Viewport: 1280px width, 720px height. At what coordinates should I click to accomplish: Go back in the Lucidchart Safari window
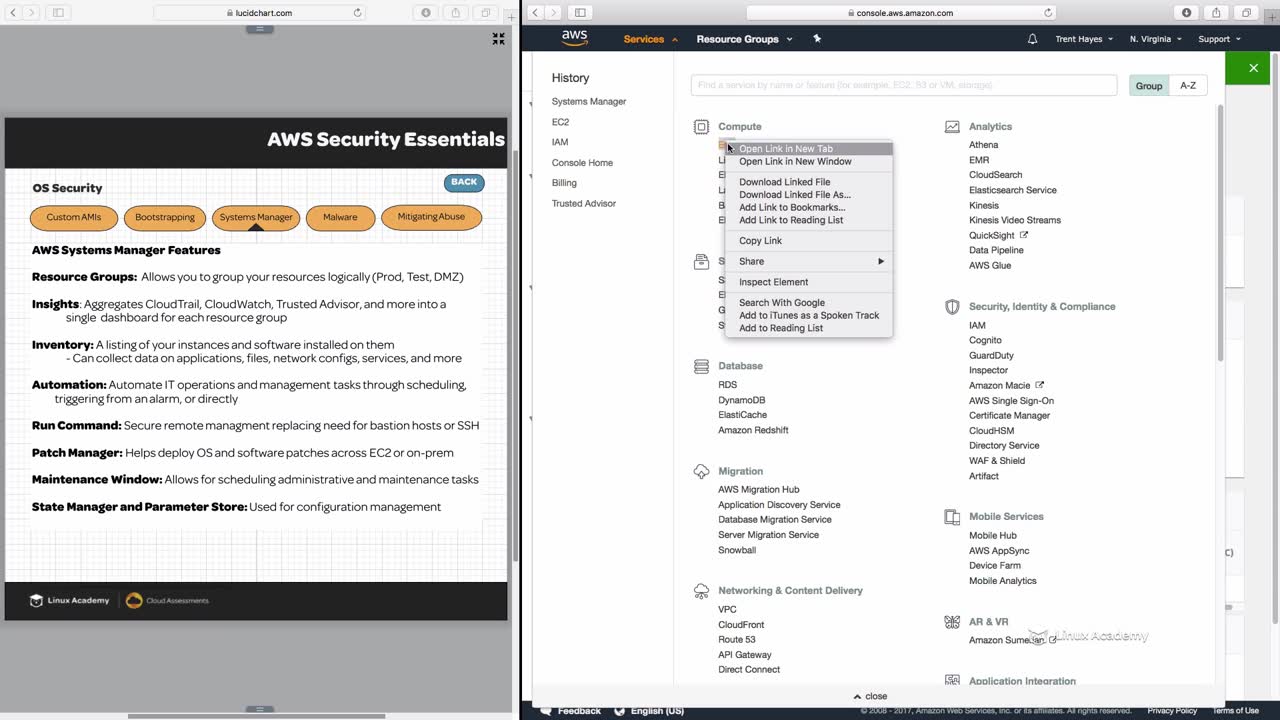pos(14,13)
